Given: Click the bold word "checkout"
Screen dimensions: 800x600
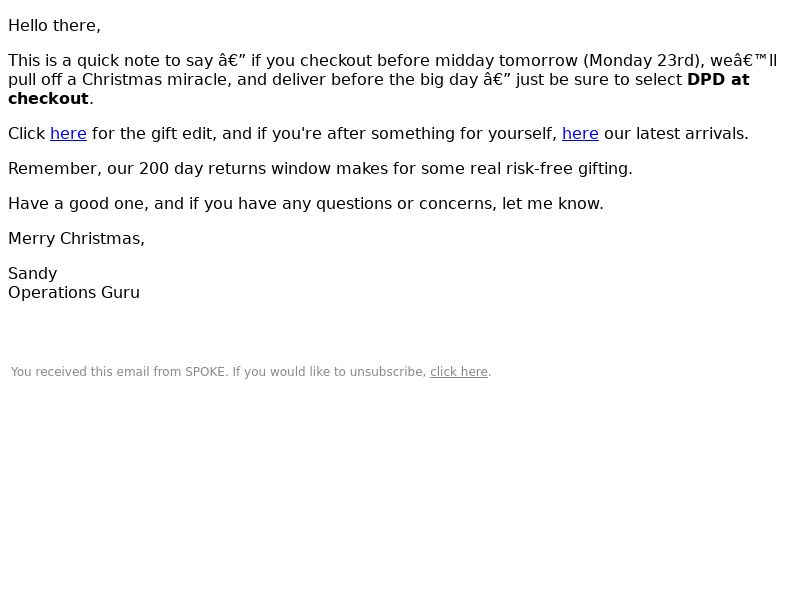Looking at the screenshot, I should 48,98.
